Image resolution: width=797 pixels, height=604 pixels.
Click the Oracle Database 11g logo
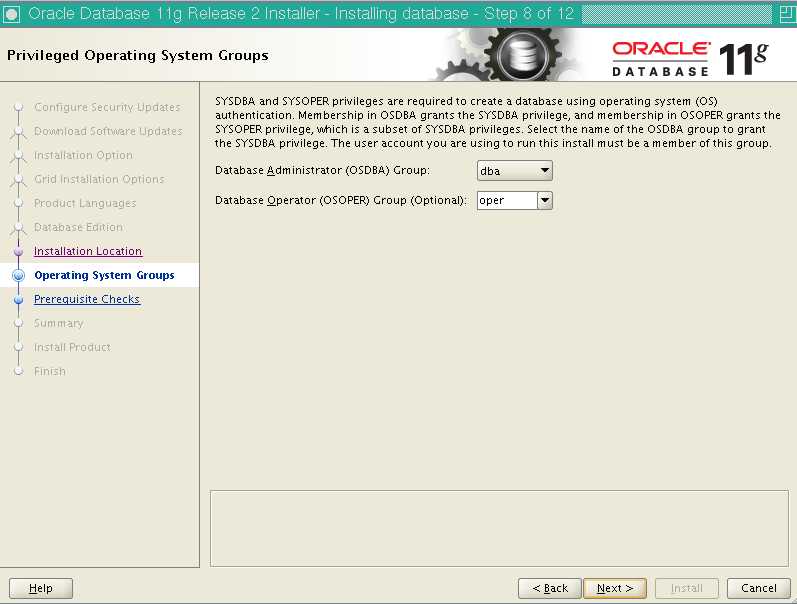(x=690, y=59)
